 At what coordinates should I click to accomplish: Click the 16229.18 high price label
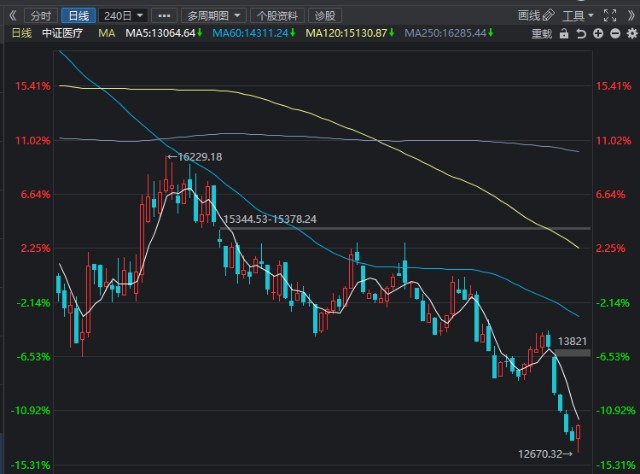point(198,157)
